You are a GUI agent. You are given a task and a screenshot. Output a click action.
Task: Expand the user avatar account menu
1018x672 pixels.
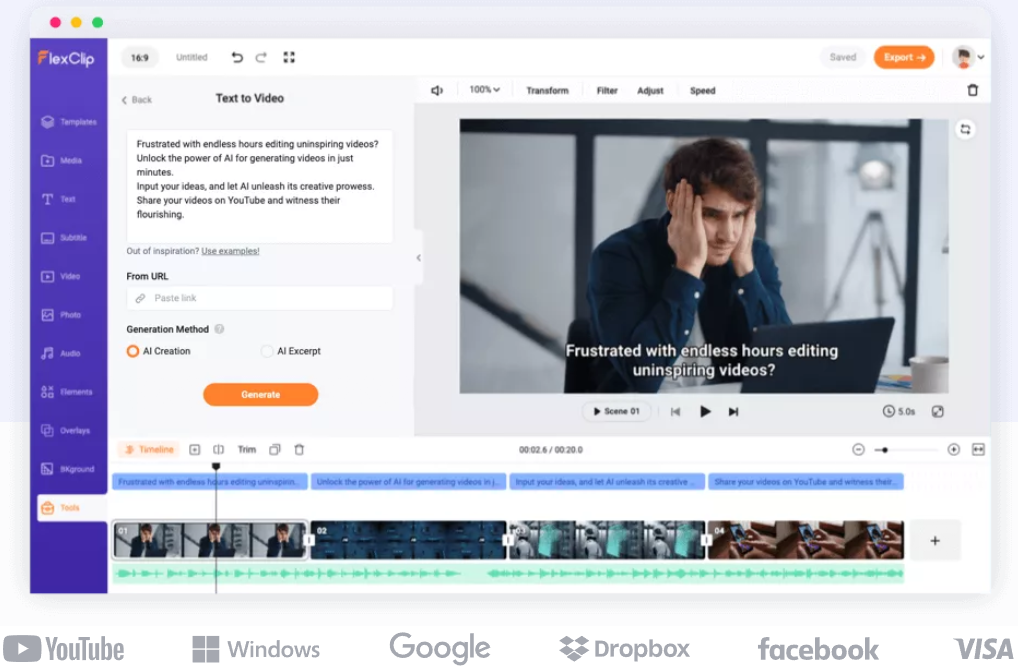[x=968, y=57]
